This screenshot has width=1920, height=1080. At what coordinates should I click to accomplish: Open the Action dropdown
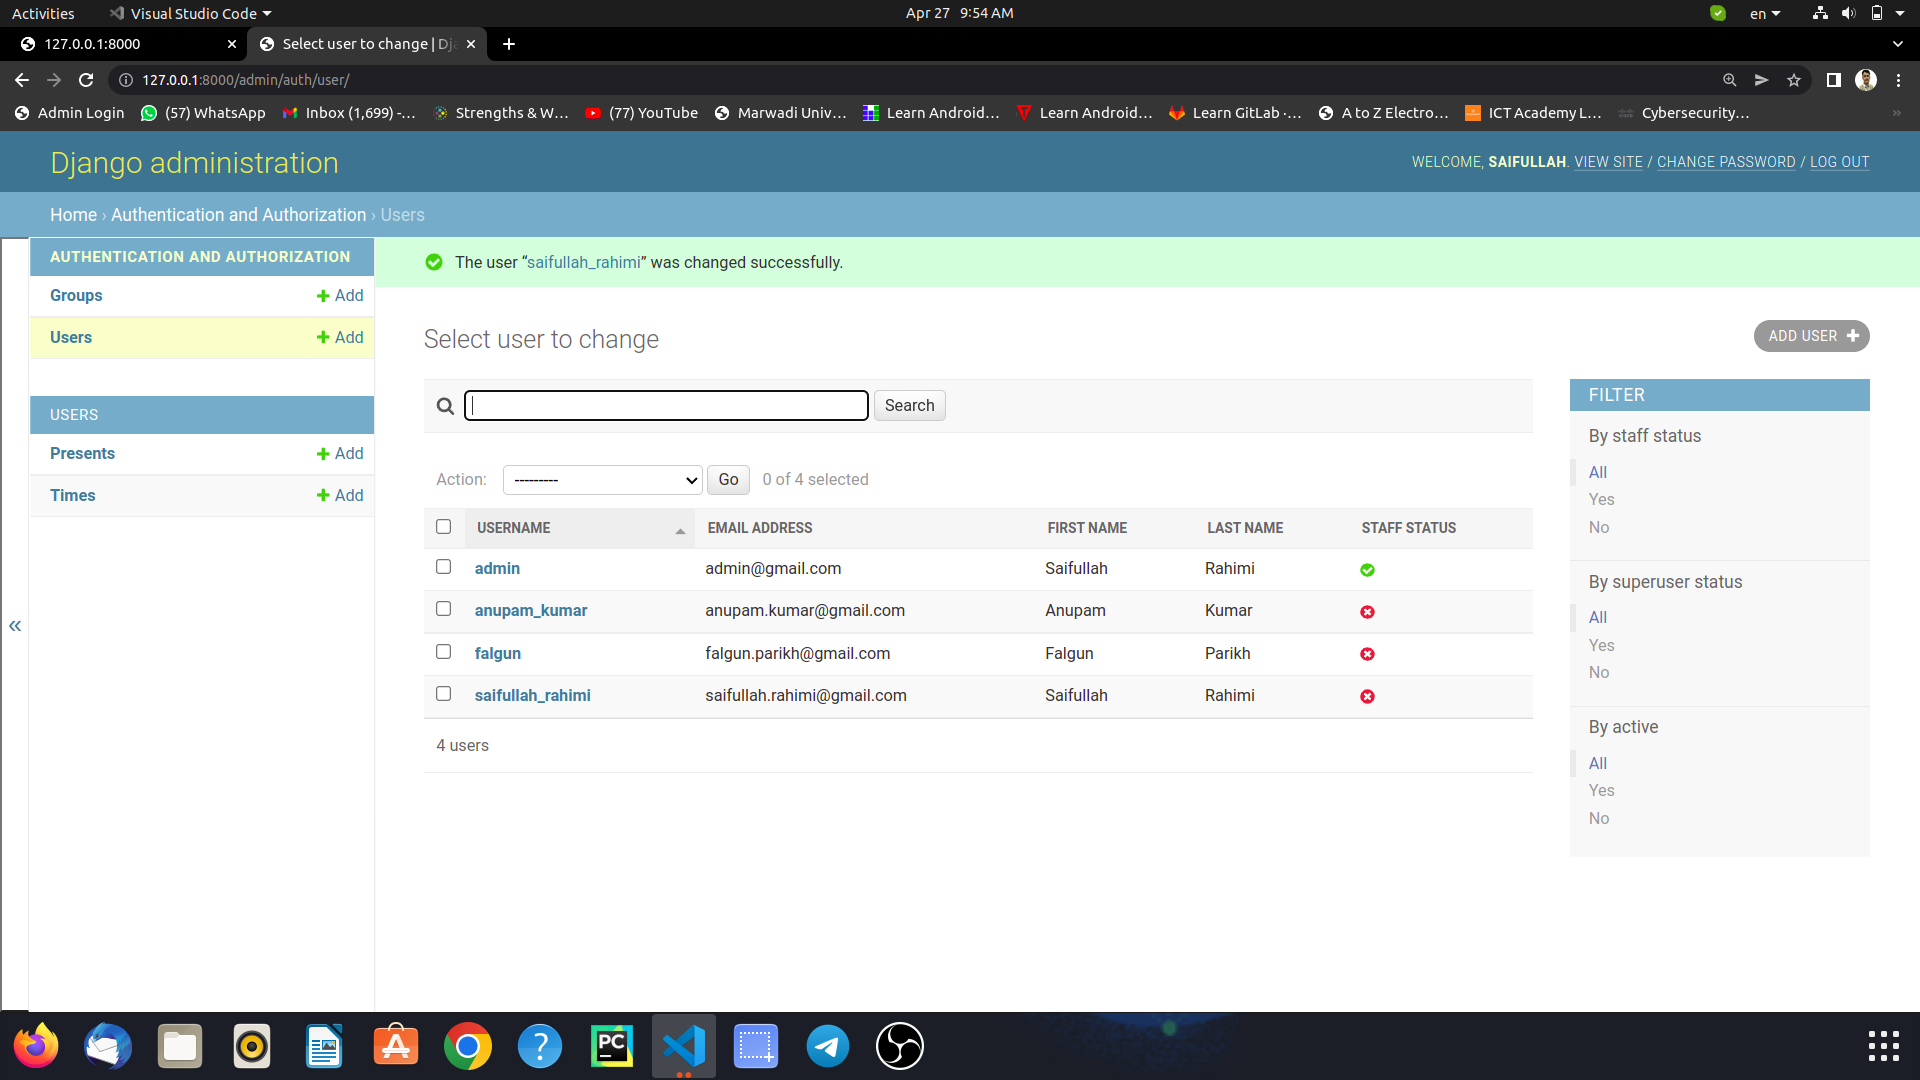click(601, 480)
